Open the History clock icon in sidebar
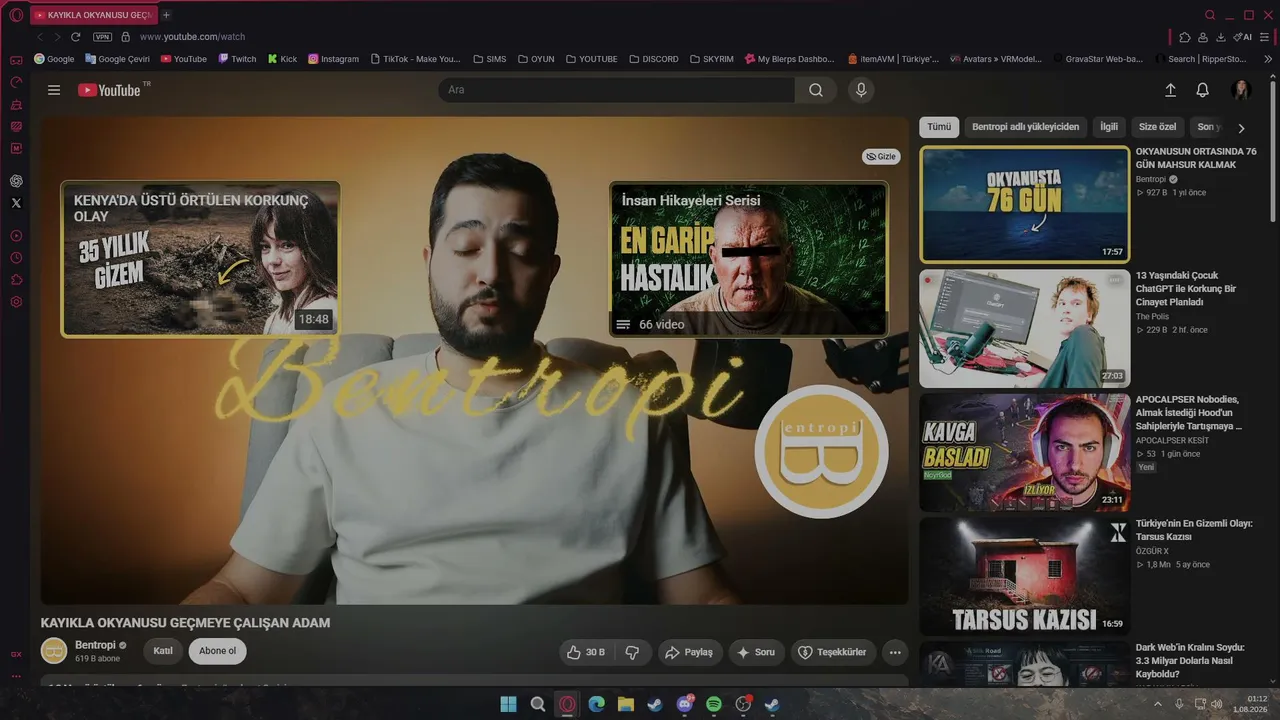The image size is (1280, 720). point(16,258)
